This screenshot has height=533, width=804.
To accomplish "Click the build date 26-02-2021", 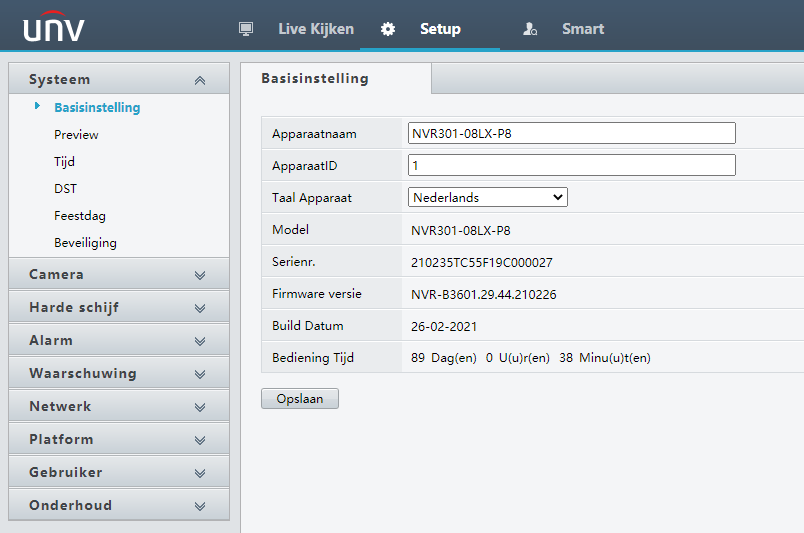I will pyautogui.click(x=444, y=327).
